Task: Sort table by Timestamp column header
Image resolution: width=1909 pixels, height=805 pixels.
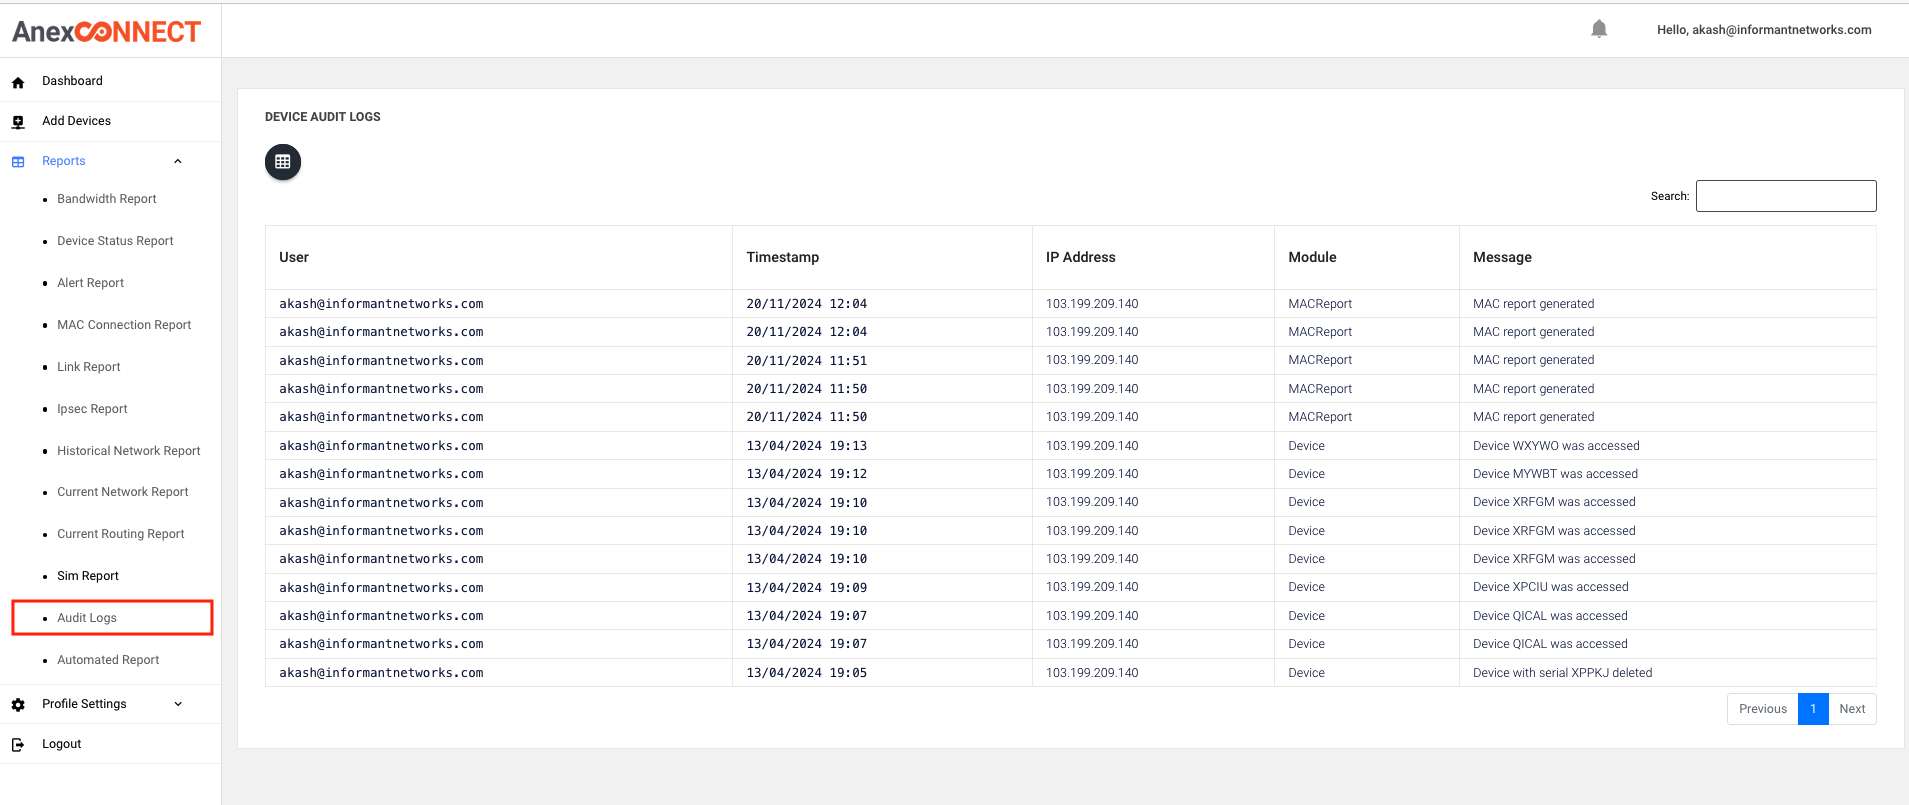Action: coord(782,257)
